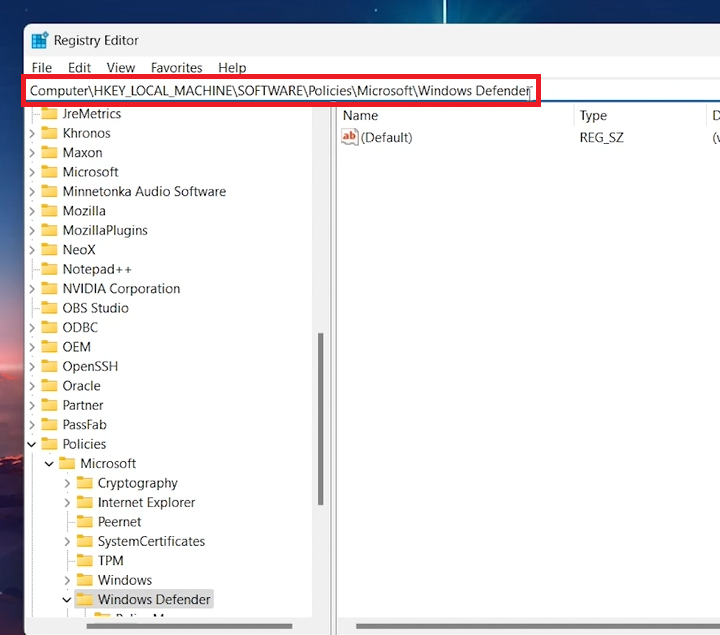720x635 pixels.
Task: Collapse the Policies key
Action: [32, 444]
